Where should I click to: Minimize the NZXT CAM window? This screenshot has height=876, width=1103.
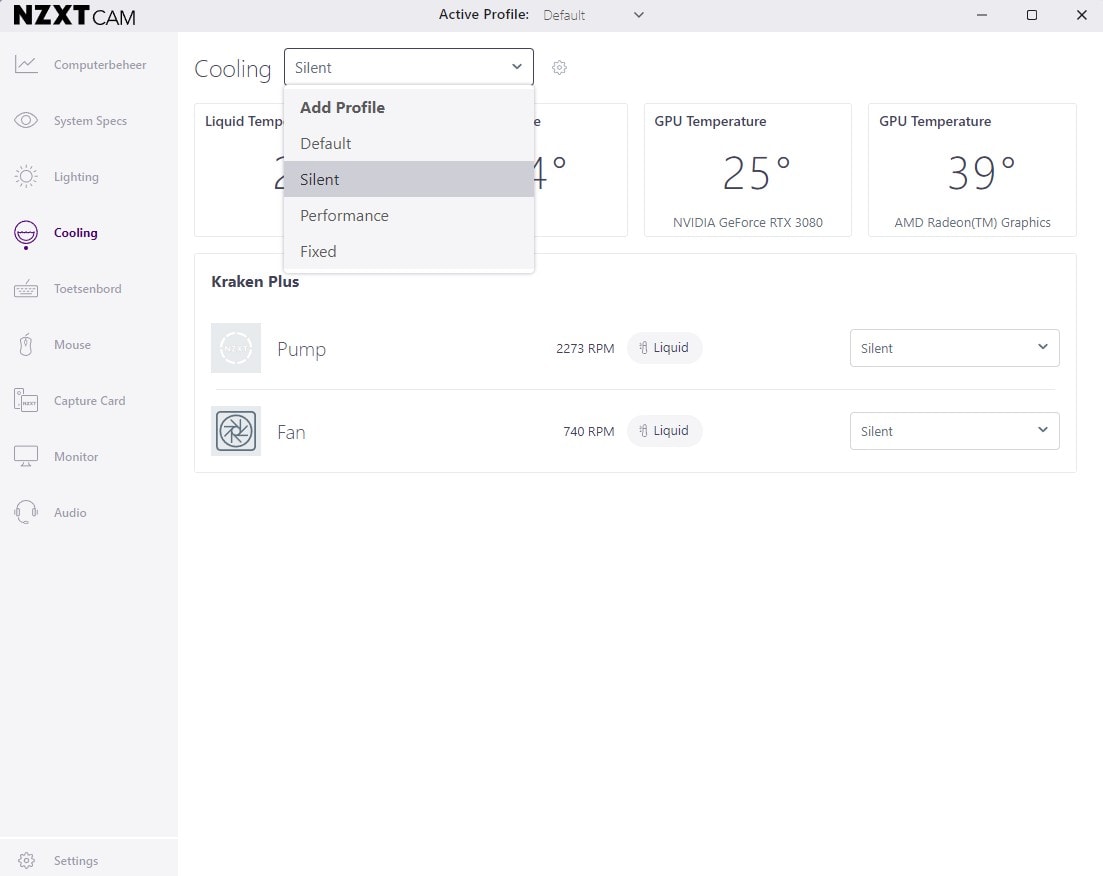click(x=982, y=15)
